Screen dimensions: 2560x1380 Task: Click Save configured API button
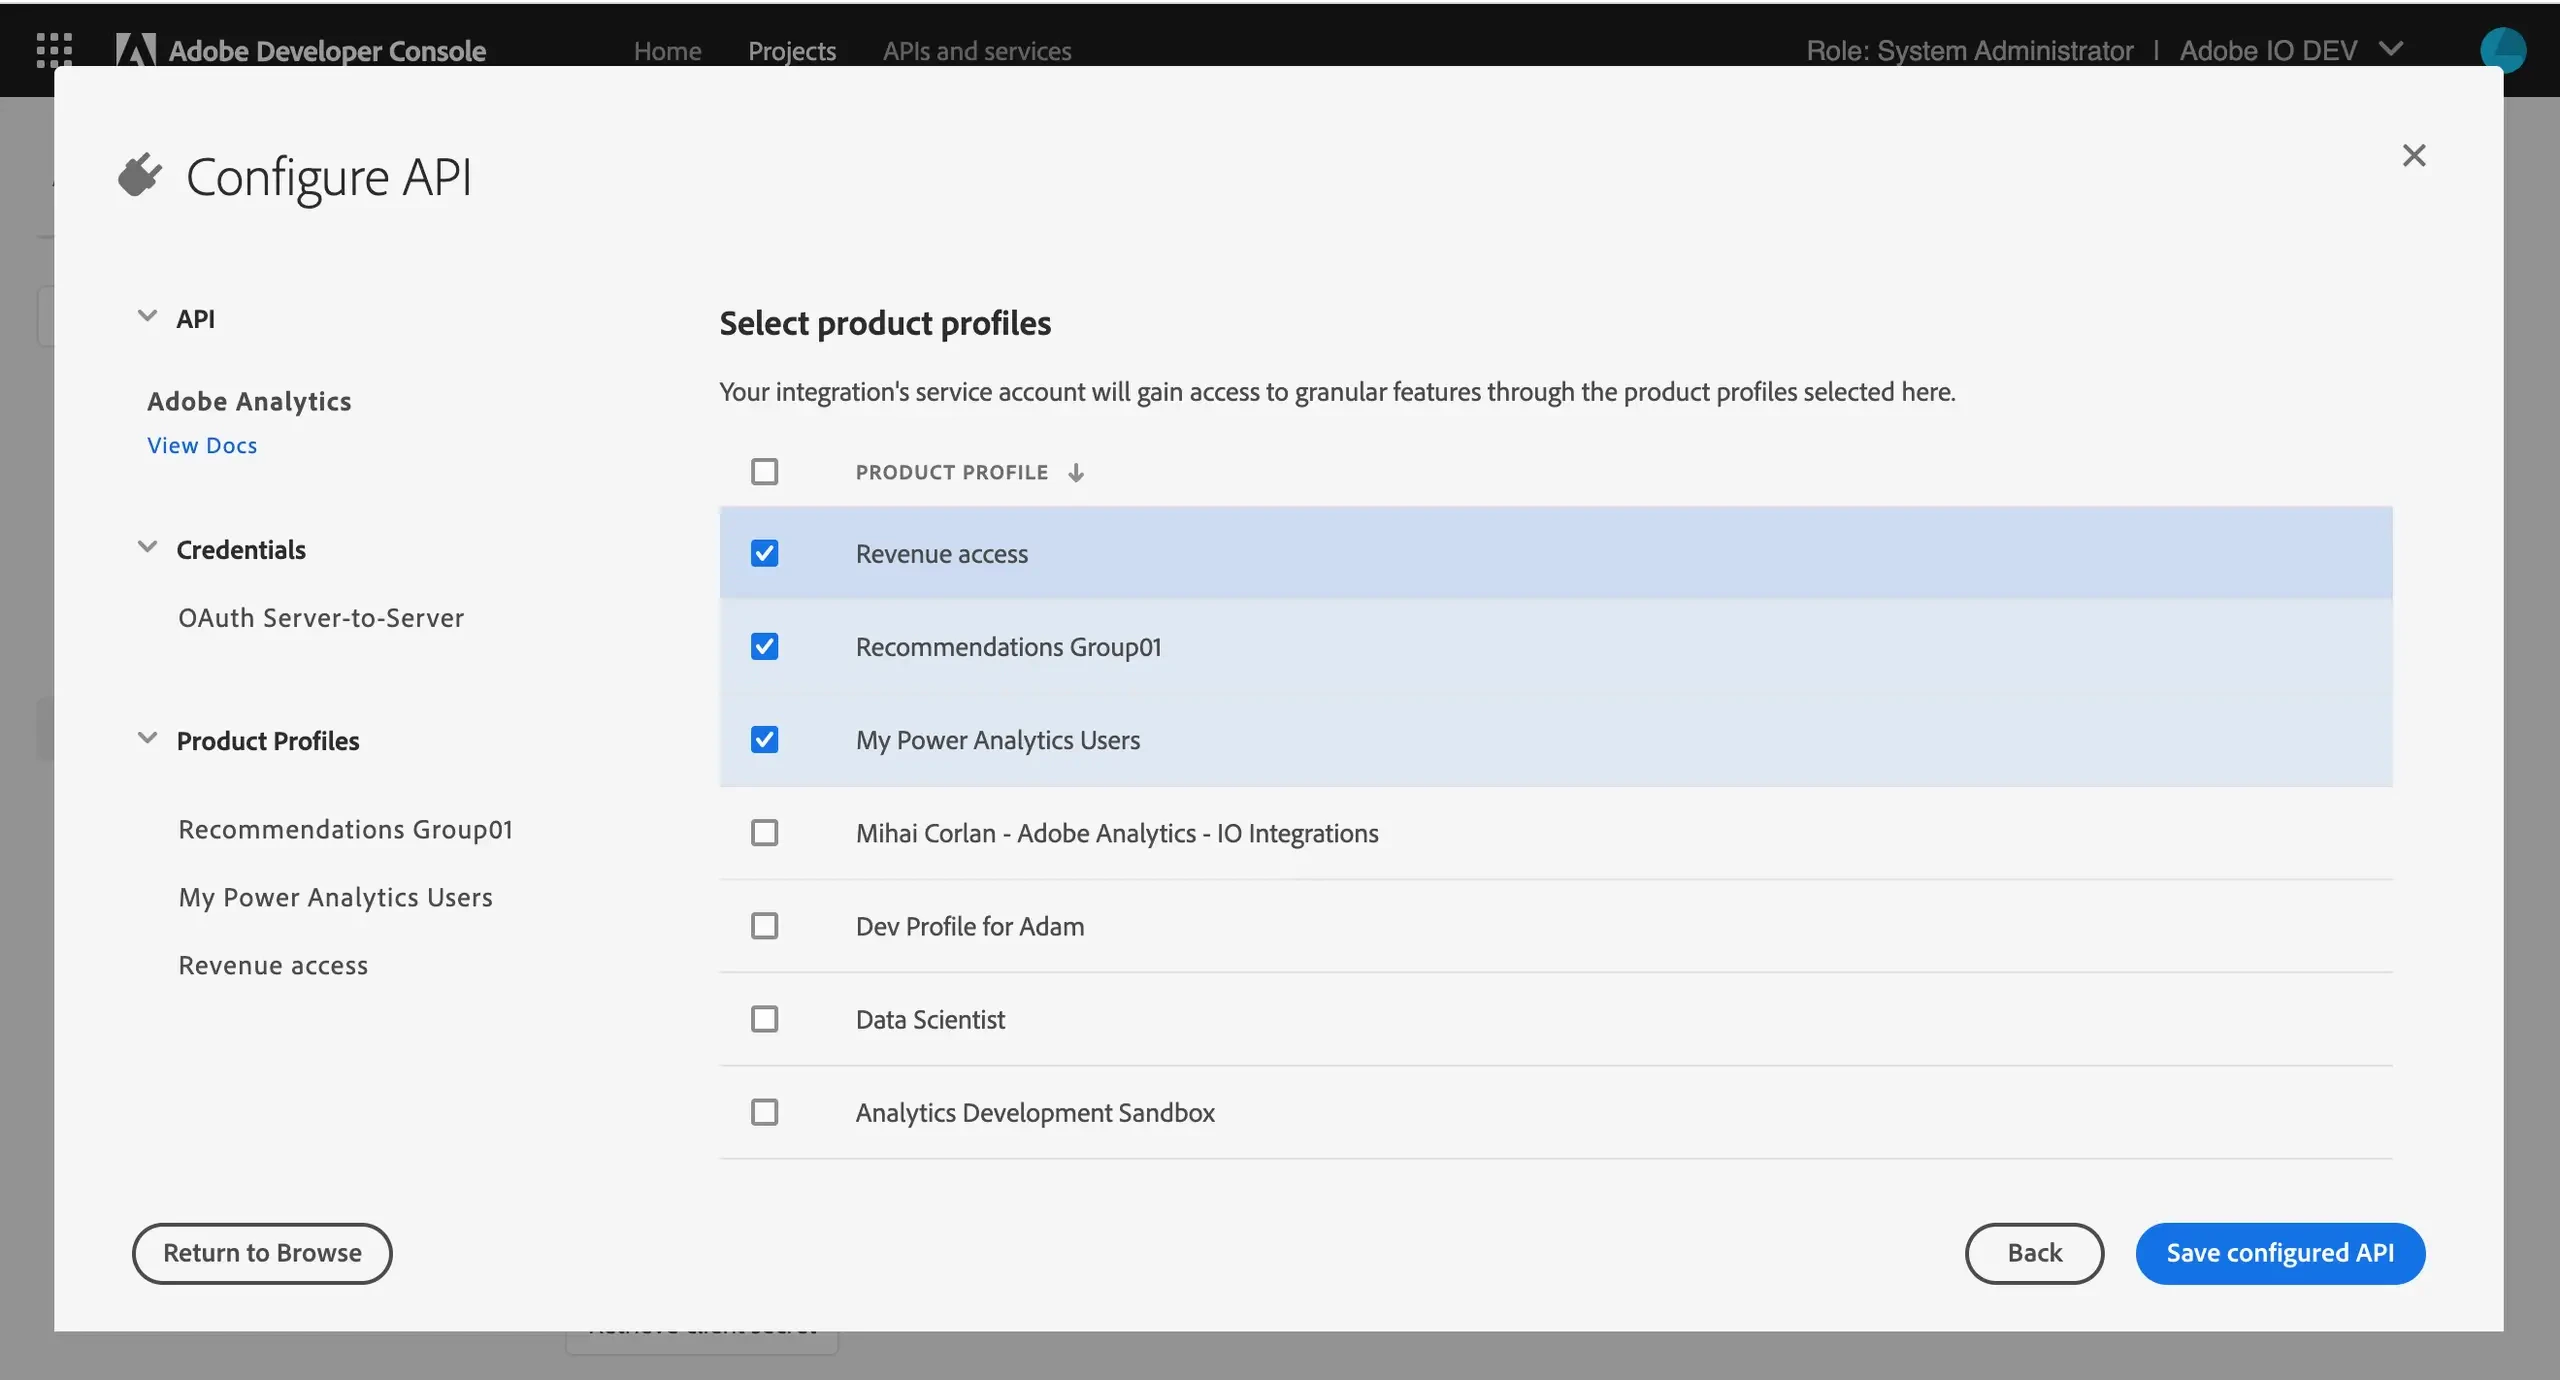tap(2279, 1253)
